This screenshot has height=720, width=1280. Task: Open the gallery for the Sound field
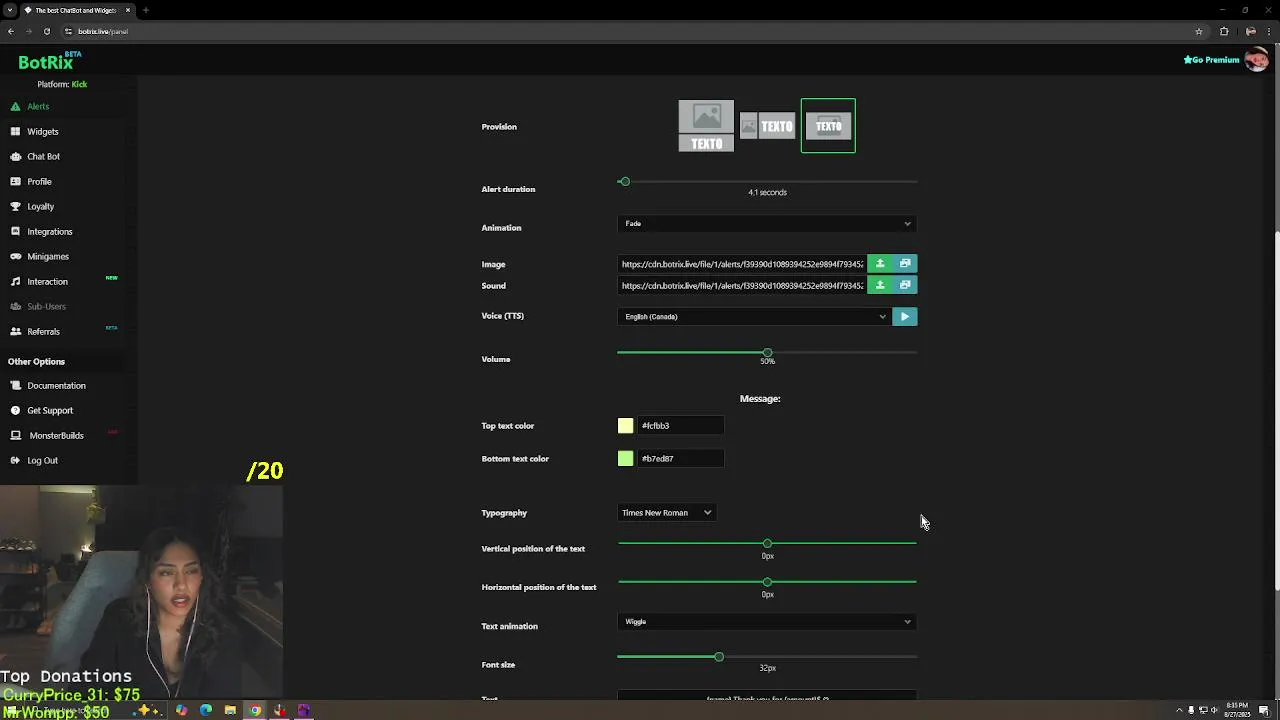(905, 285)
